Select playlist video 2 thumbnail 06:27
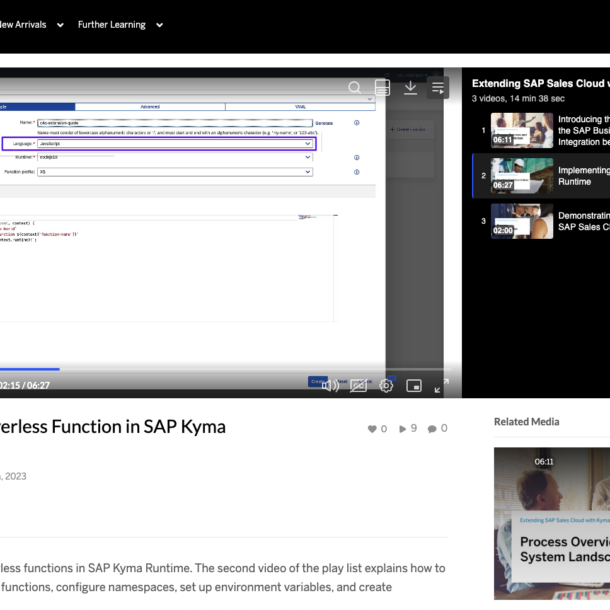The image size is (610, 610). pyautogui.click(x=522, y=176)
